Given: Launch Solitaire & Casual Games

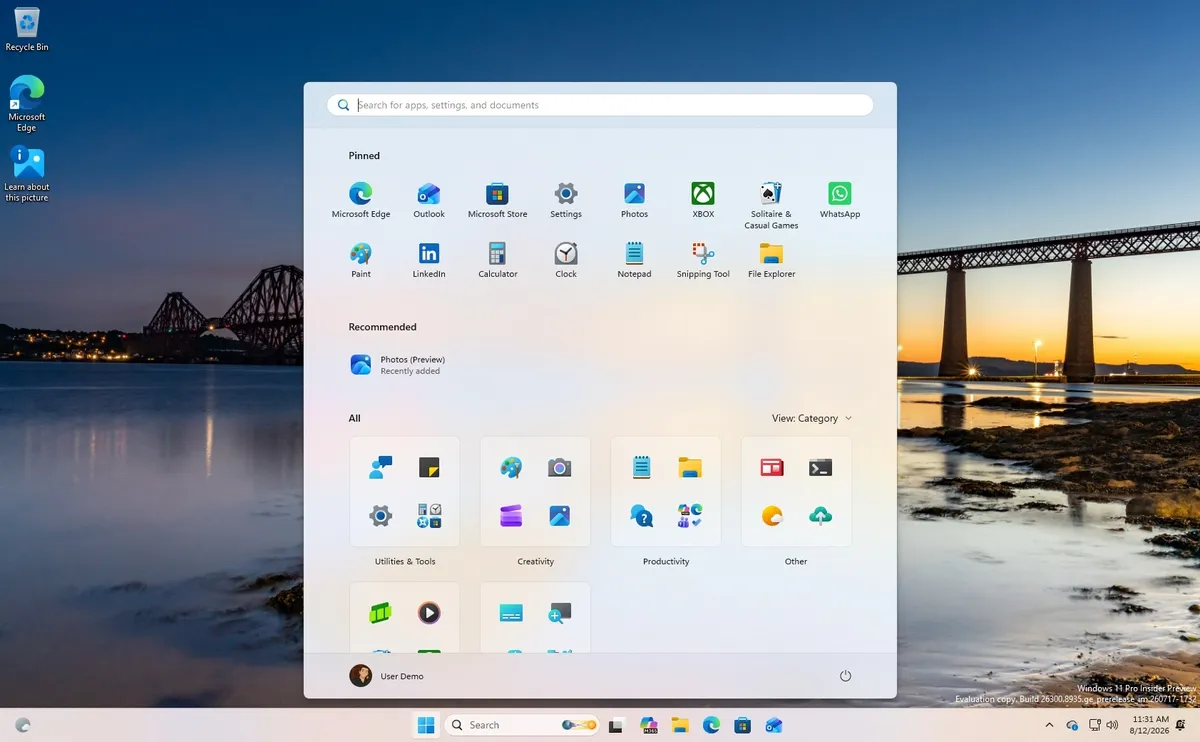Looking at the screenshot, I should 771,205.
